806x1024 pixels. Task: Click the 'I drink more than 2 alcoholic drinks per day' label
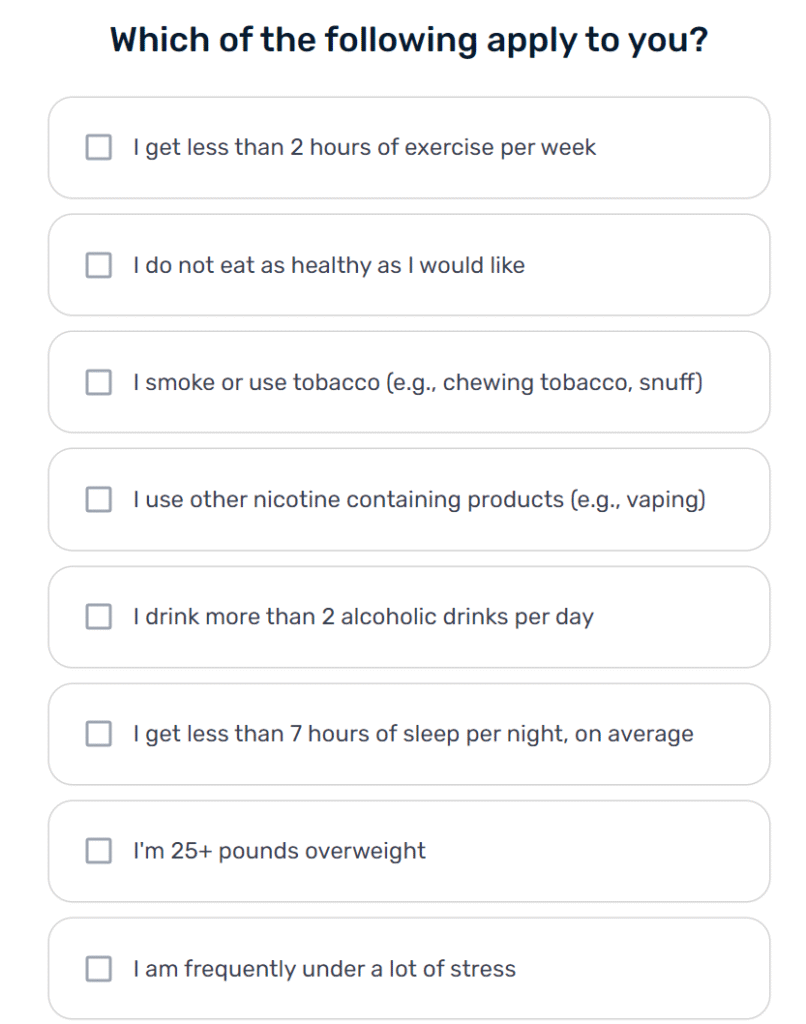(363, 616)
